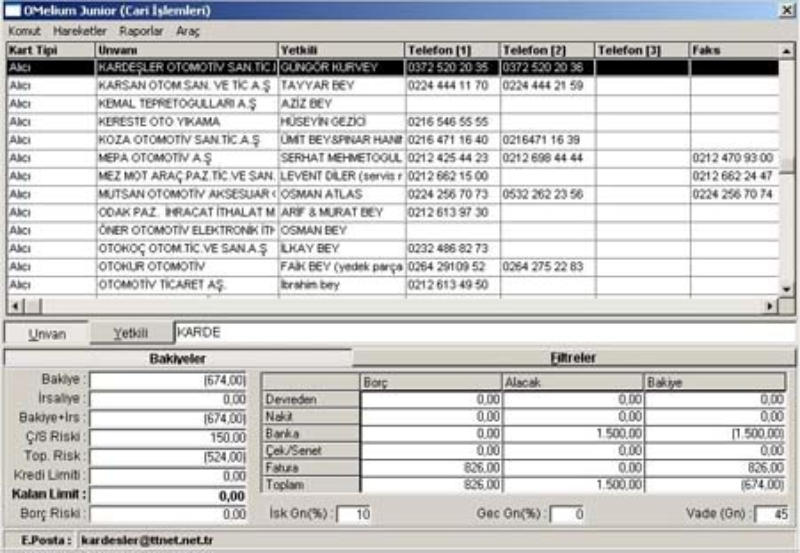Select the ÖNER OTOMOTİV ELEKTRONİK row
The height and width of the screenshot is (553, 800).
[x=393, y=230]
